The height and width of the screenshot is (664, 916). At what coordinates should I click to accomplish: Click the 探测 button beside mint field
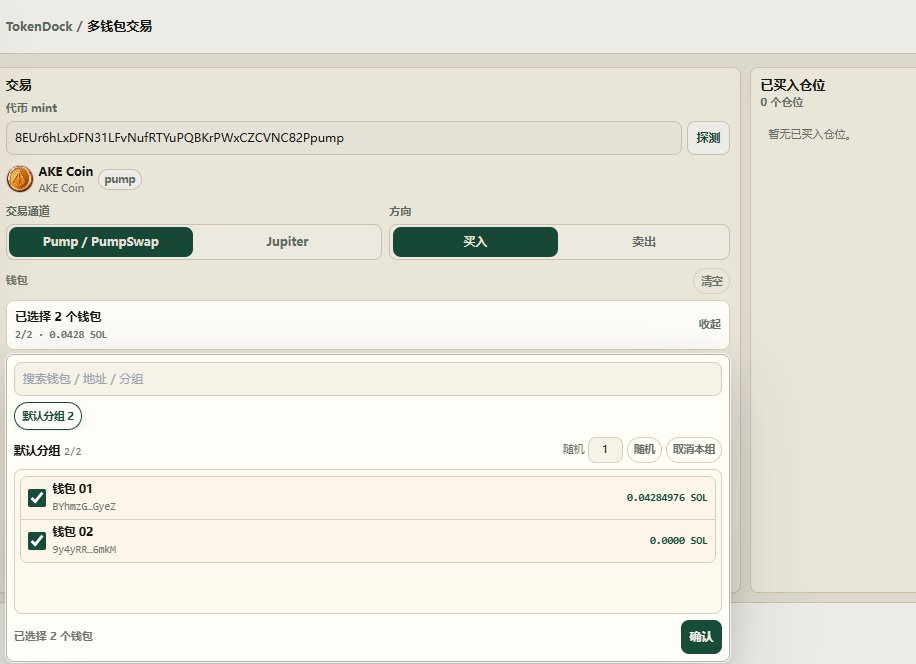(708, 138)
